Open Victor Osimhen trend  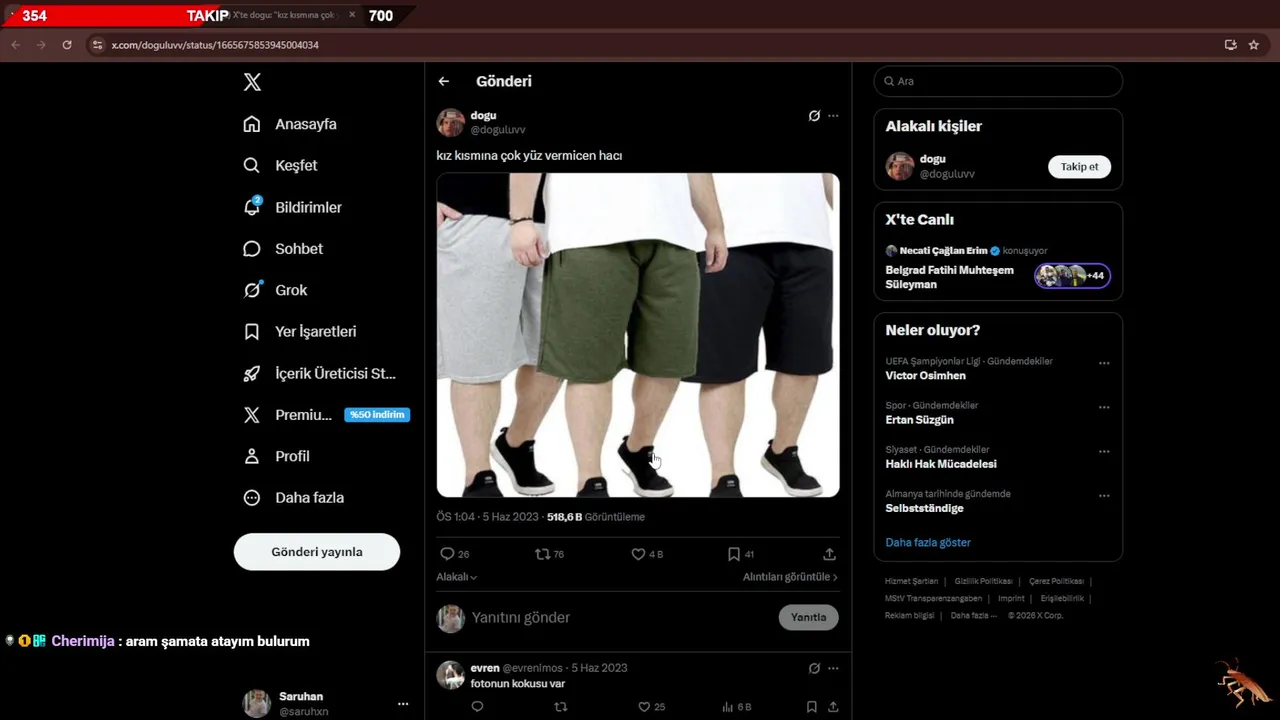pos(925,376)
